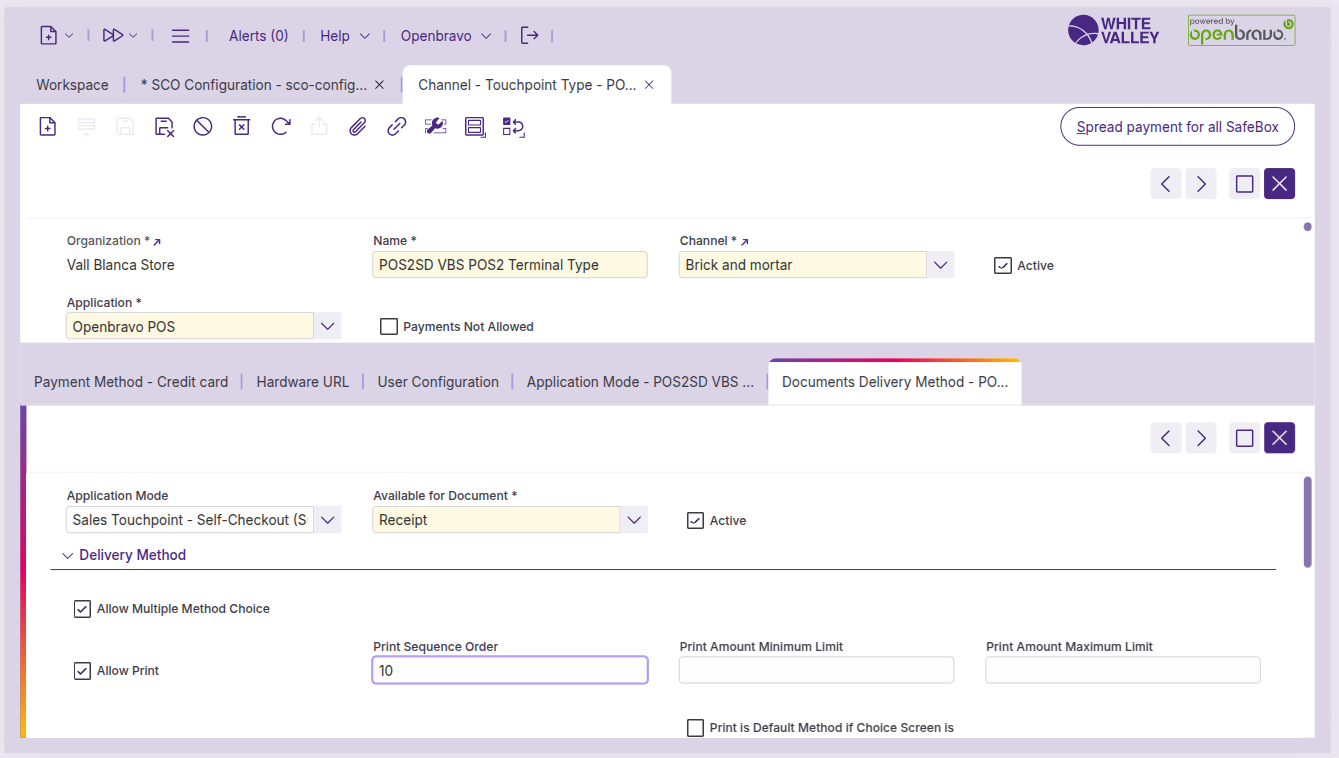Image resolution: width=1339 pixels, height=758 pixels.
Task: Click the logout icon in top bar
Action: [530, 35]
